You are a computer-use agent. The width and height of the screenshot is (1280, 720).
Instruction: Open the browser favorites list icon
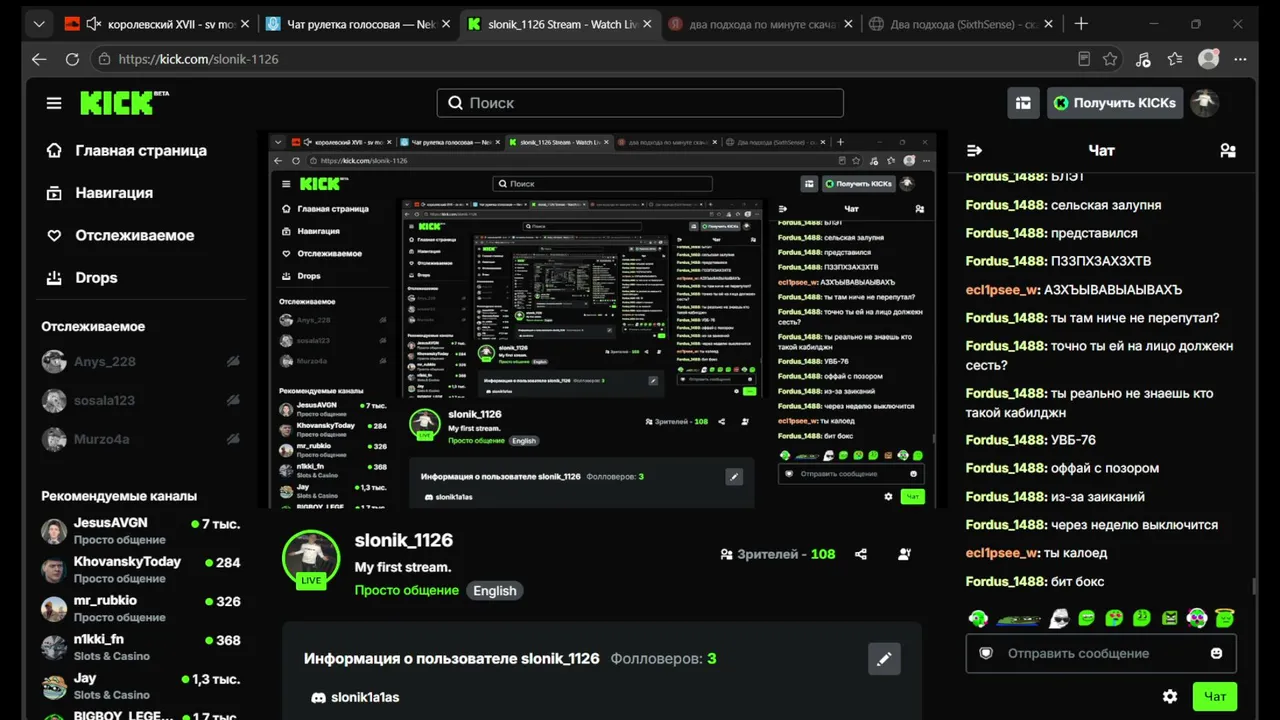[1175, 59]
